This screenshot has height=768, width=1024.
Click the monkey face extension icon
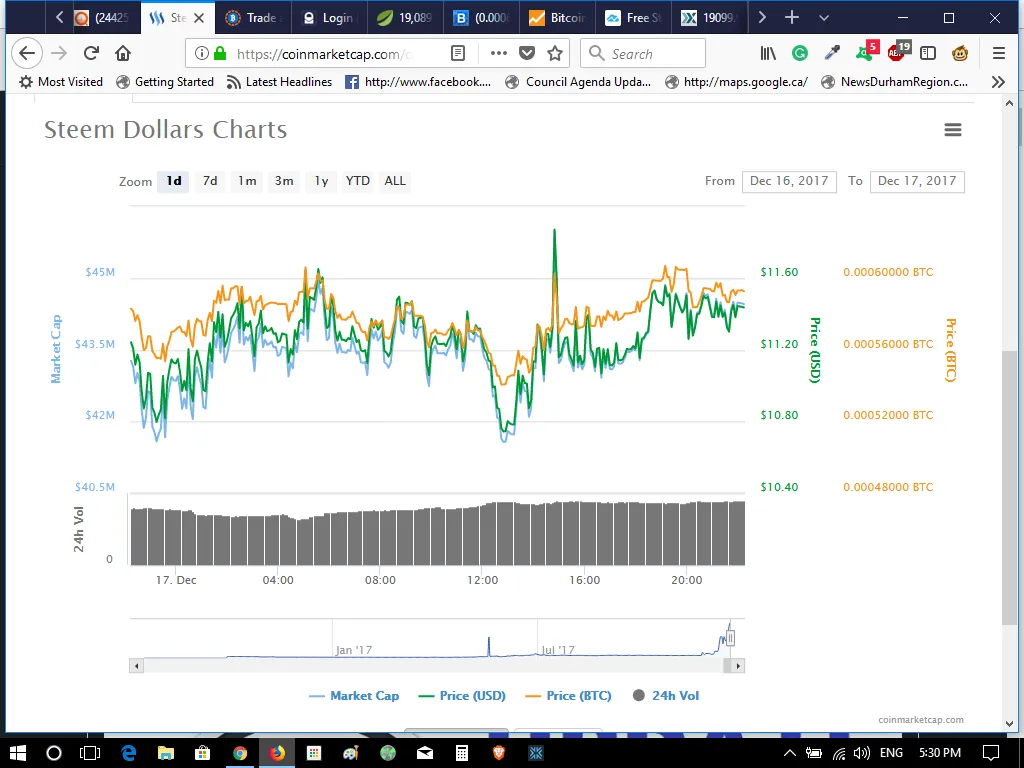click(960, 54)
